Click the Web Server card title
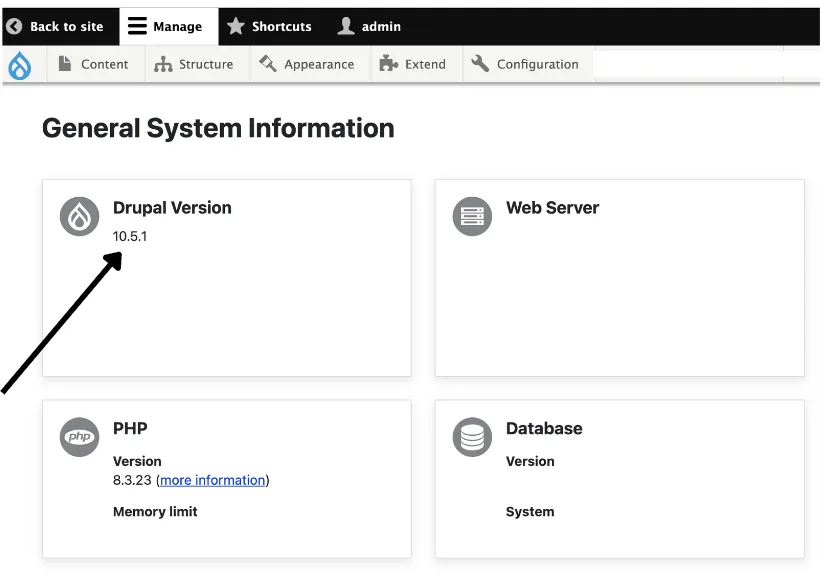Viewport: 830px width, 582px height. pos(552,208)
